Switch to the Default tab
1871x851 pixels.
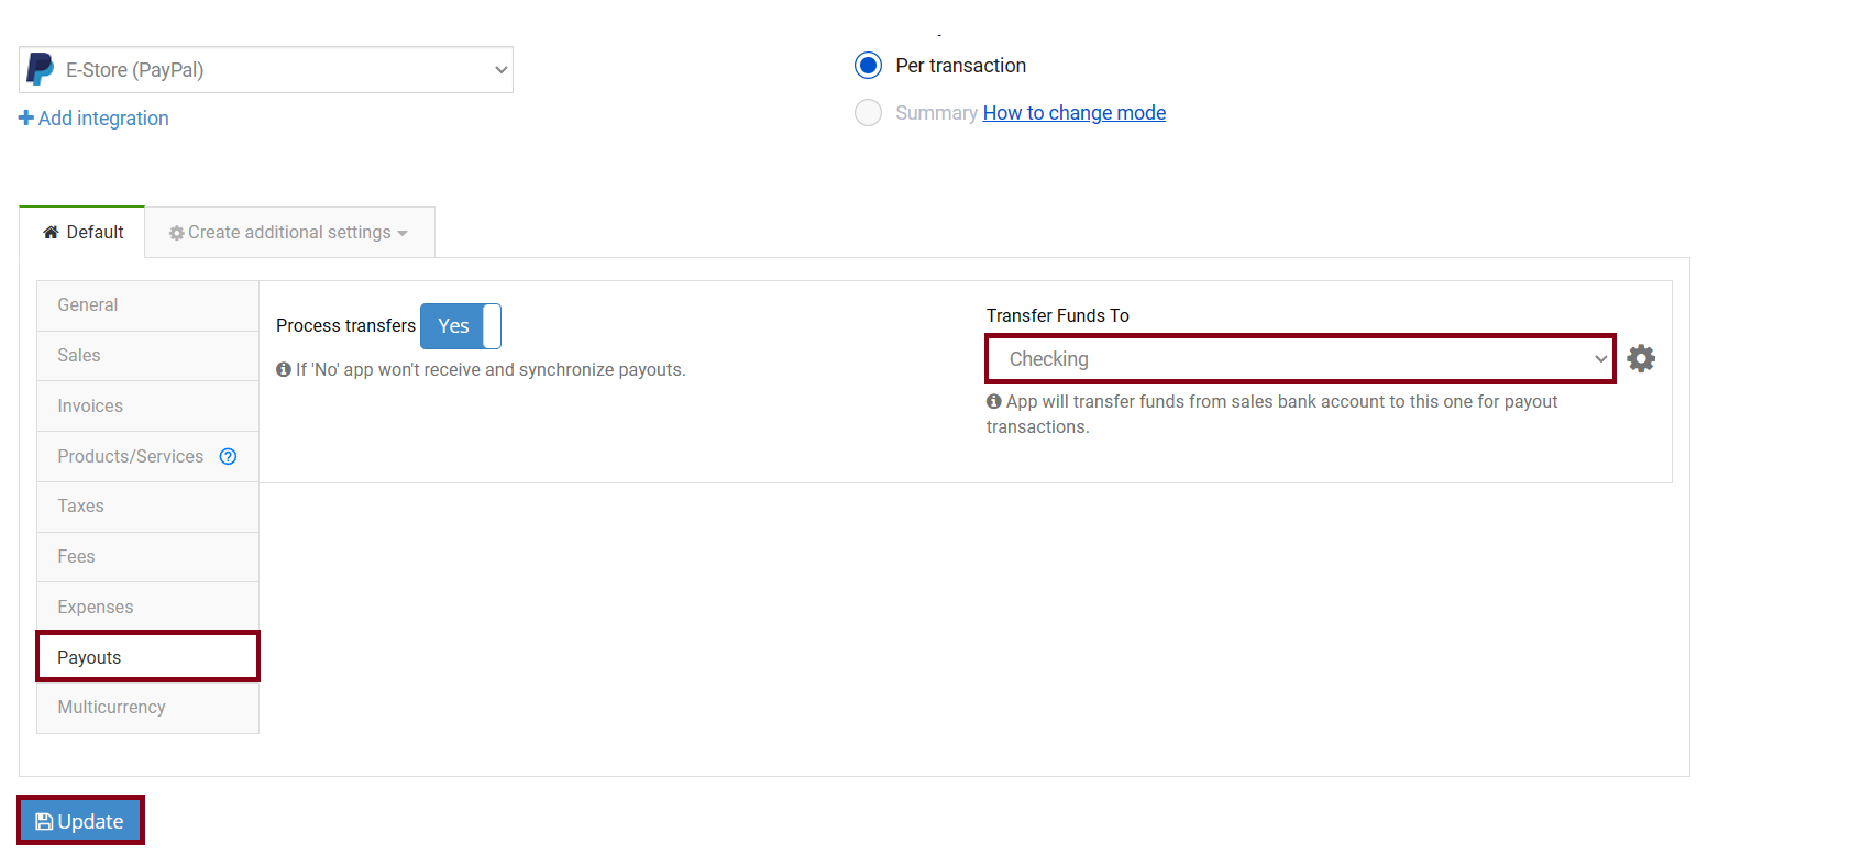(x=82, y=232)
